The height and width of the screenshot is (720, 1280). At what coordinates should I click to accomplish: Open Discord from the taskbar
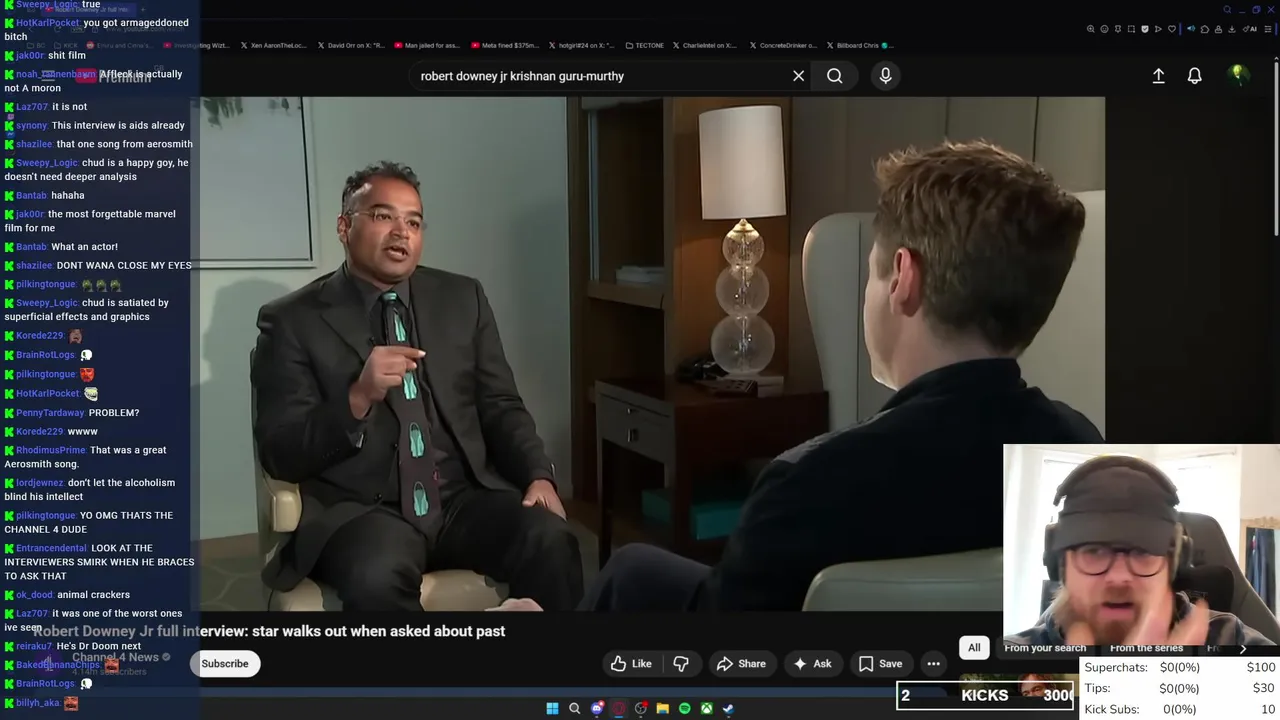point(597,709)
